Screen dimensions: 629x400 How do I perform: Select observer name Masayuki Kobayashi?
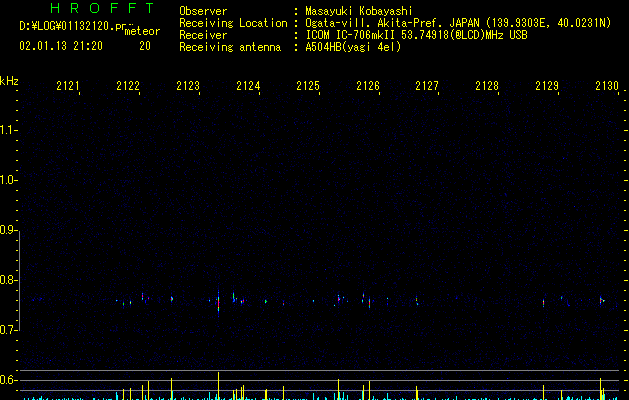359,11
